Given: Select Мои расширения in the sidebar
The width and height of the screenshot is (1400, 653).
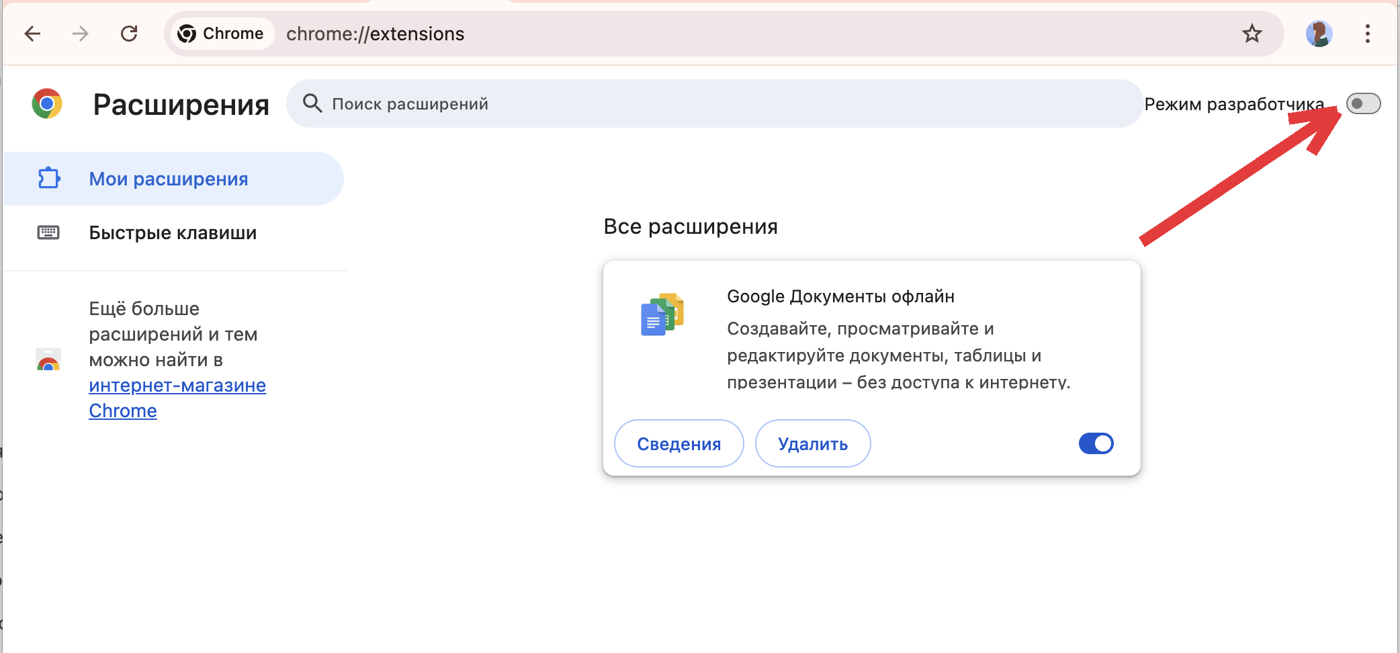Looking at the screenshot, I should coord(172,179).
